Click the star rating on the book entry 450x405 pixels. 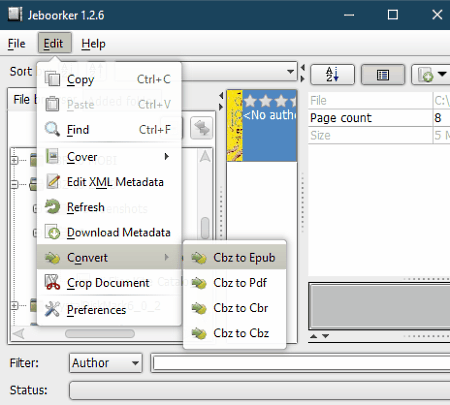[270, 100]
